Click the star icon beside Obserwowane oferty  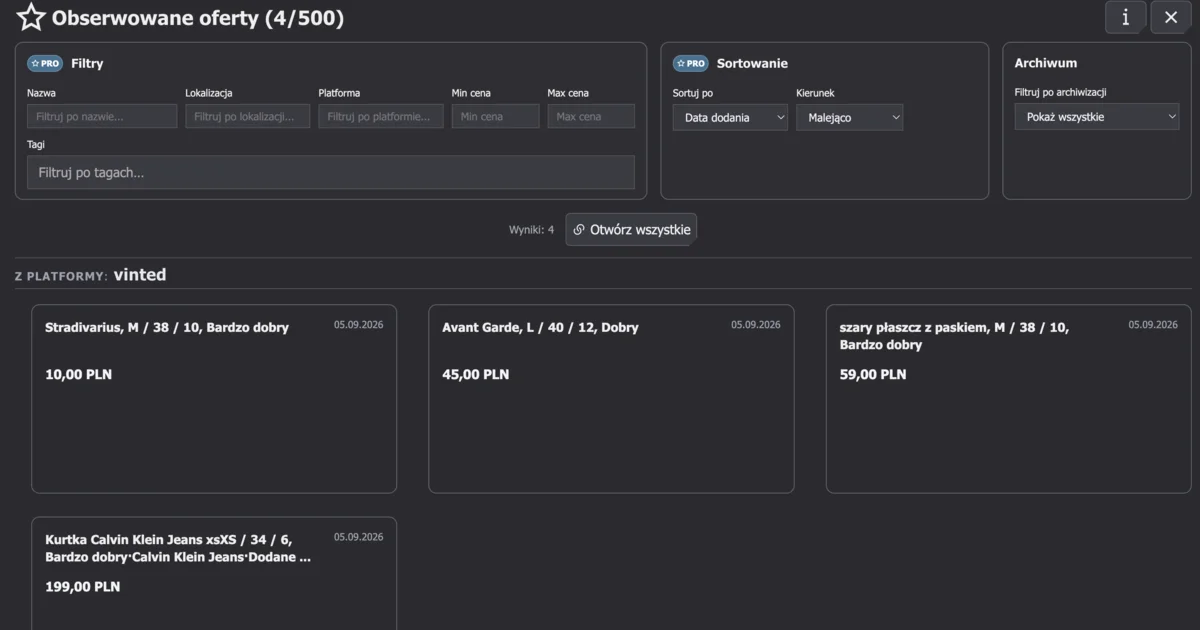(31, 17)
